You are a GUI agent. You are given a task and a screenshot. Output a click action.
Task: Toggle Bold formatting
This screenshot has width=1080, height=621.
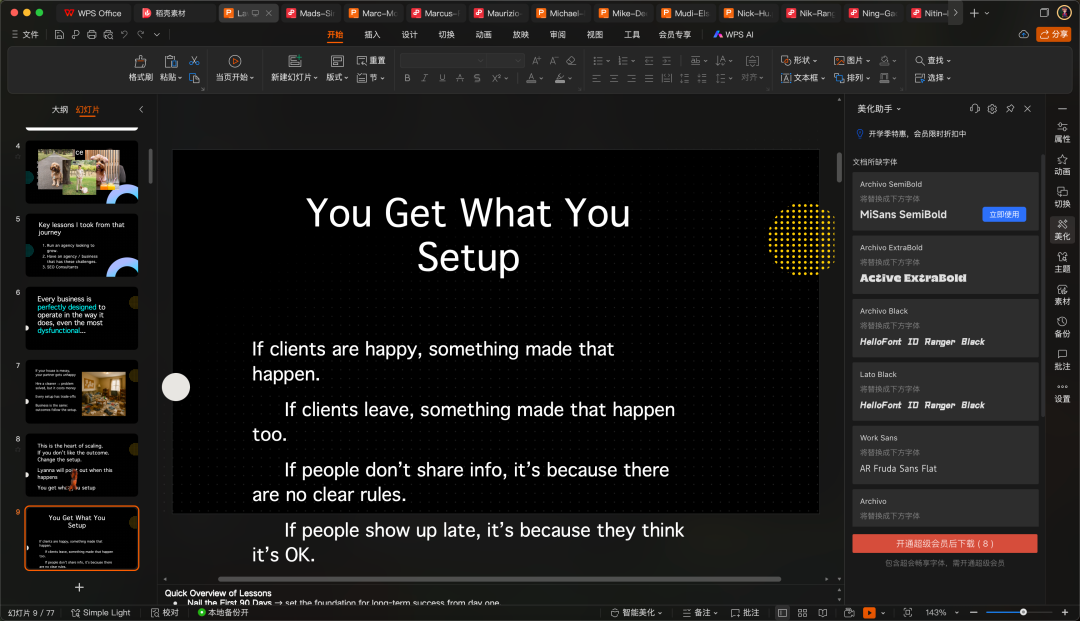[407, 78]
